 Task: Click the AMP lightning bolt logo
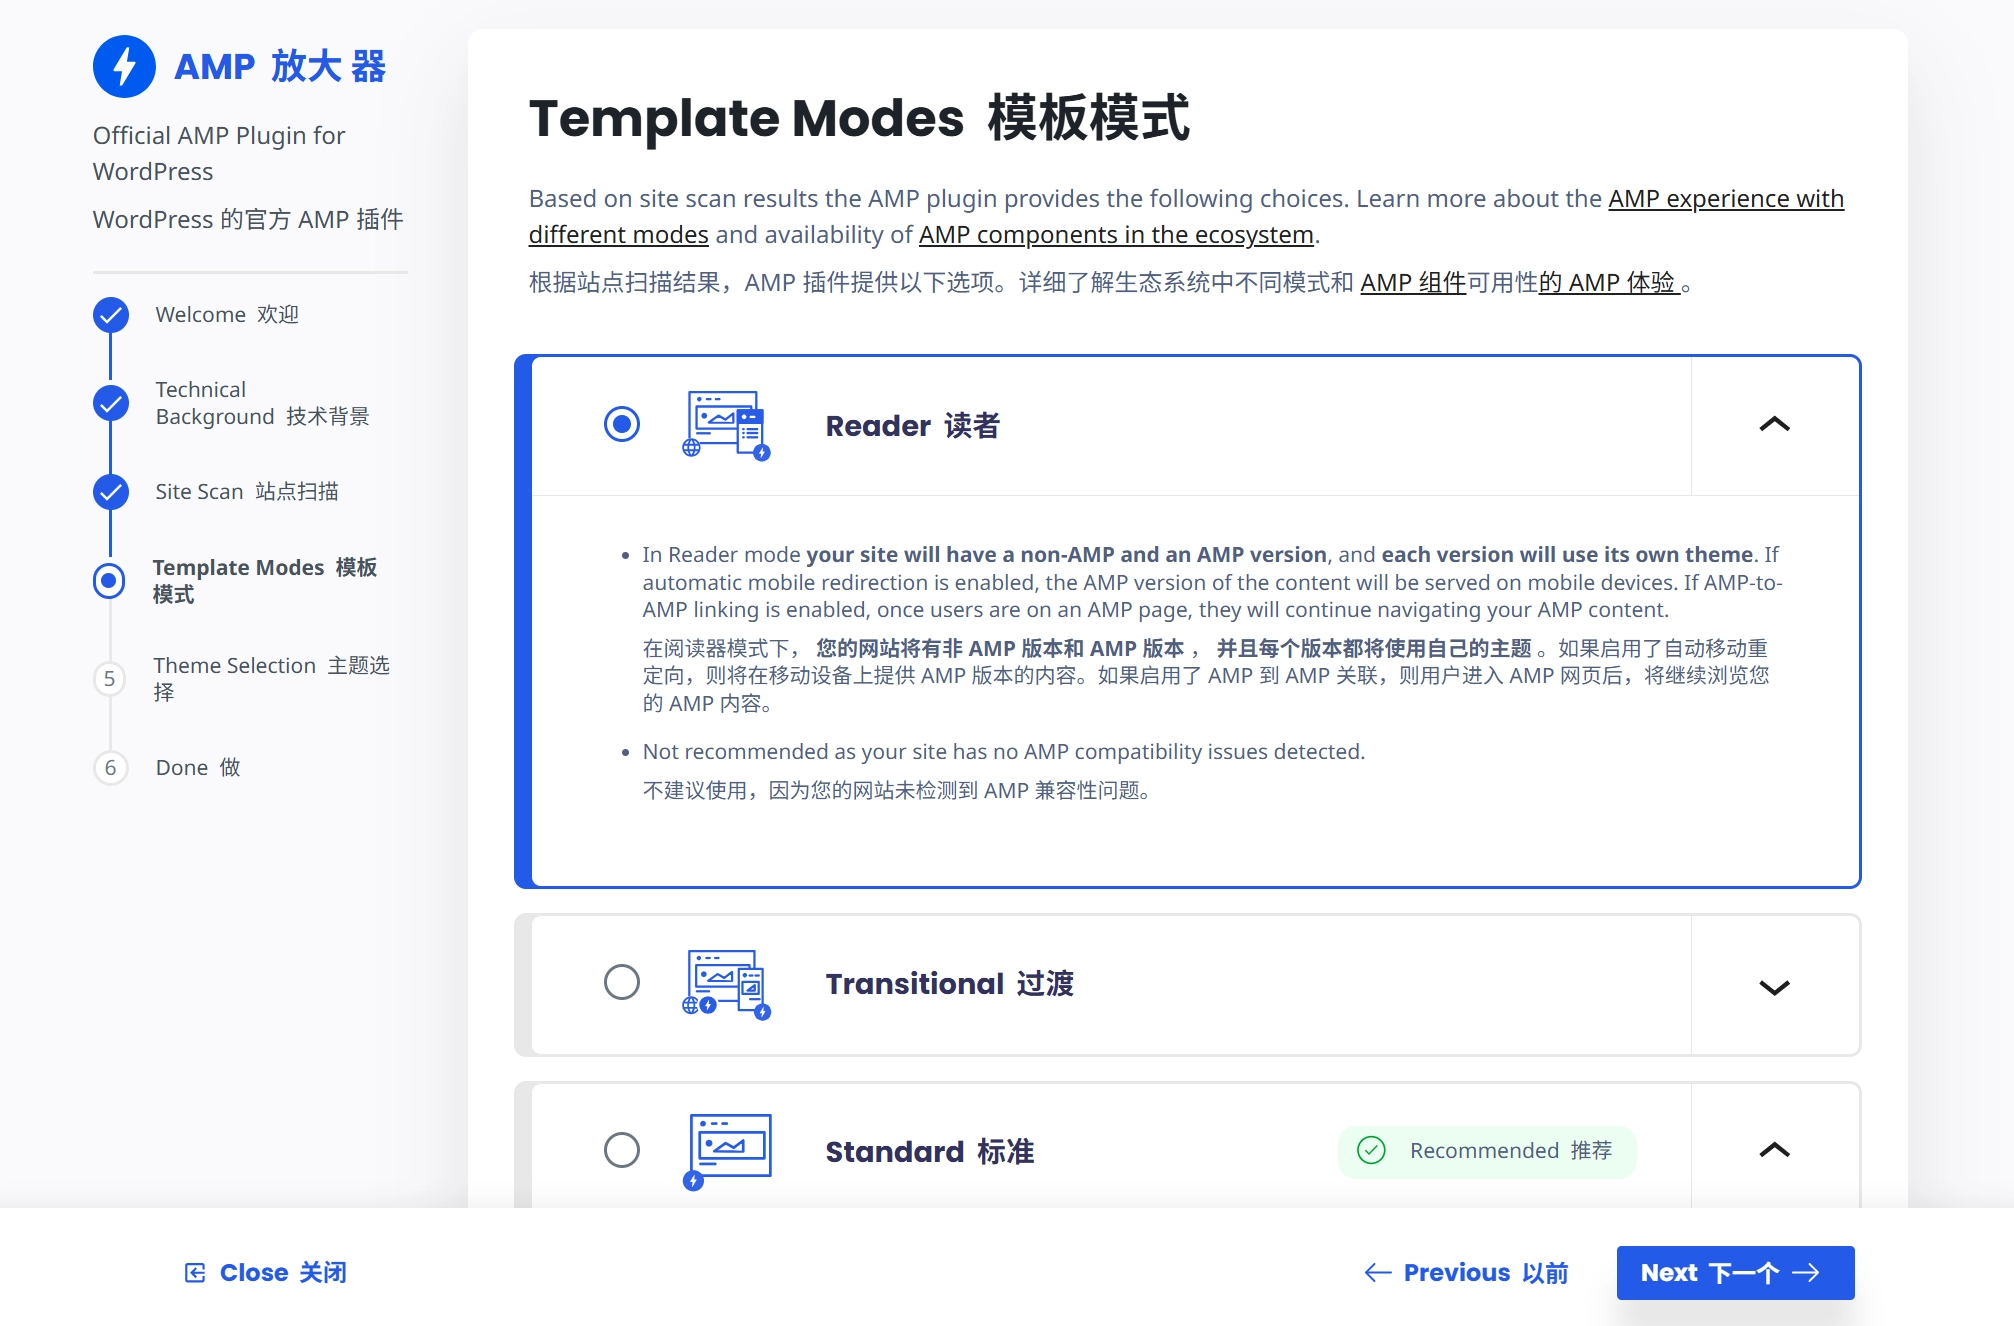pyautogui.click(x=124, y=66)
